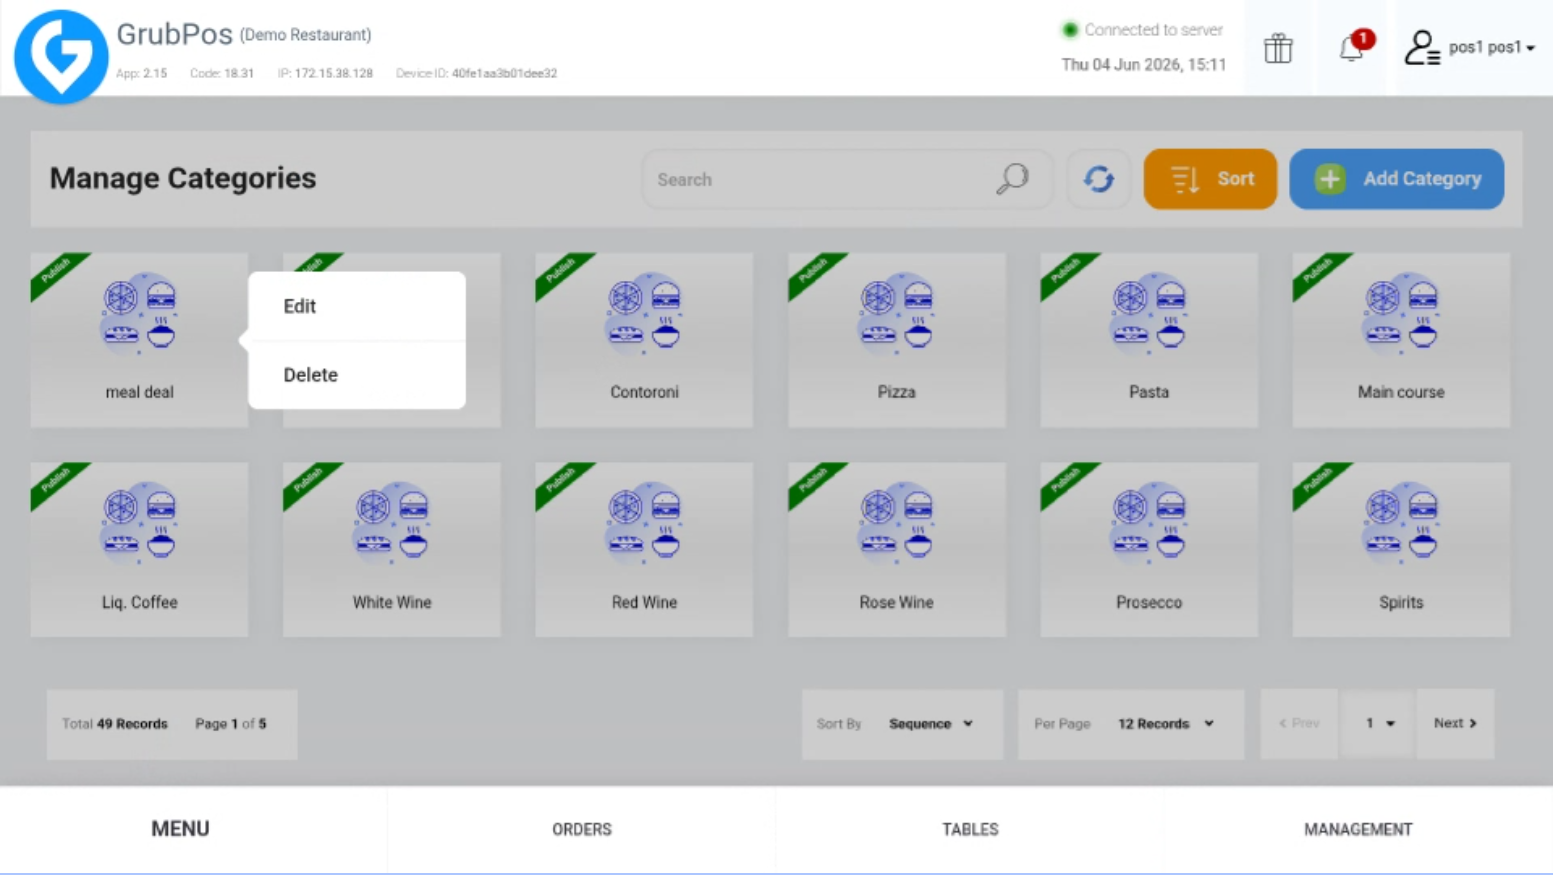This screenshot has width=1553, height=875.
Task: Open the gift box icon
Action: [x=1277, y=48]
